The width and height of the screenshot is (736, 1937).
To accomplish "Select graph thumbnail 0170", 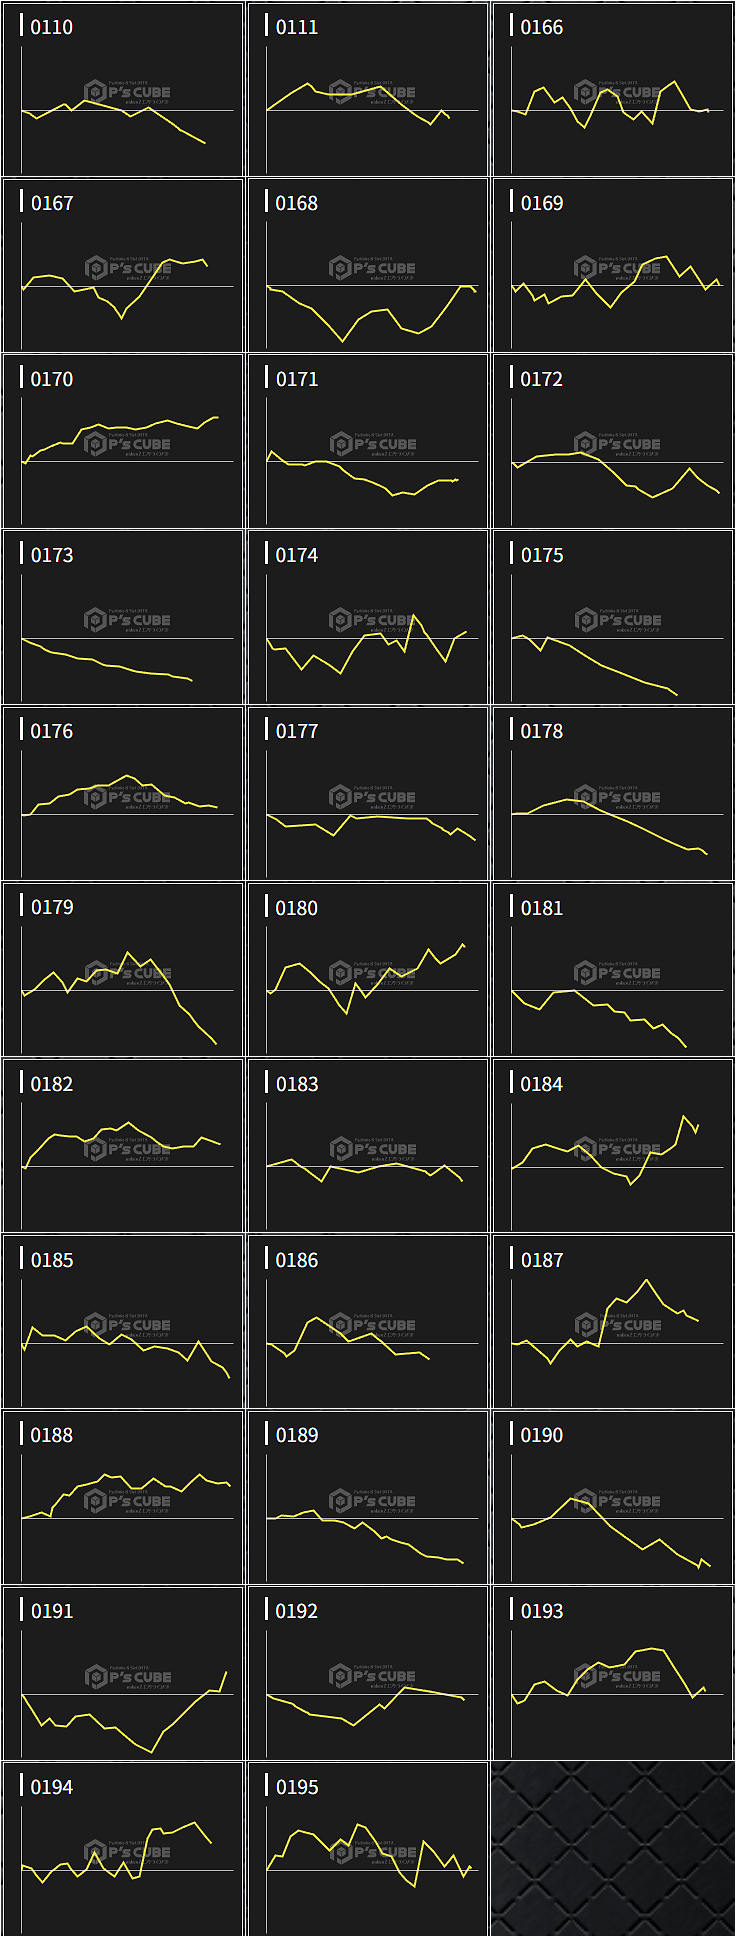I will [123, 442].
